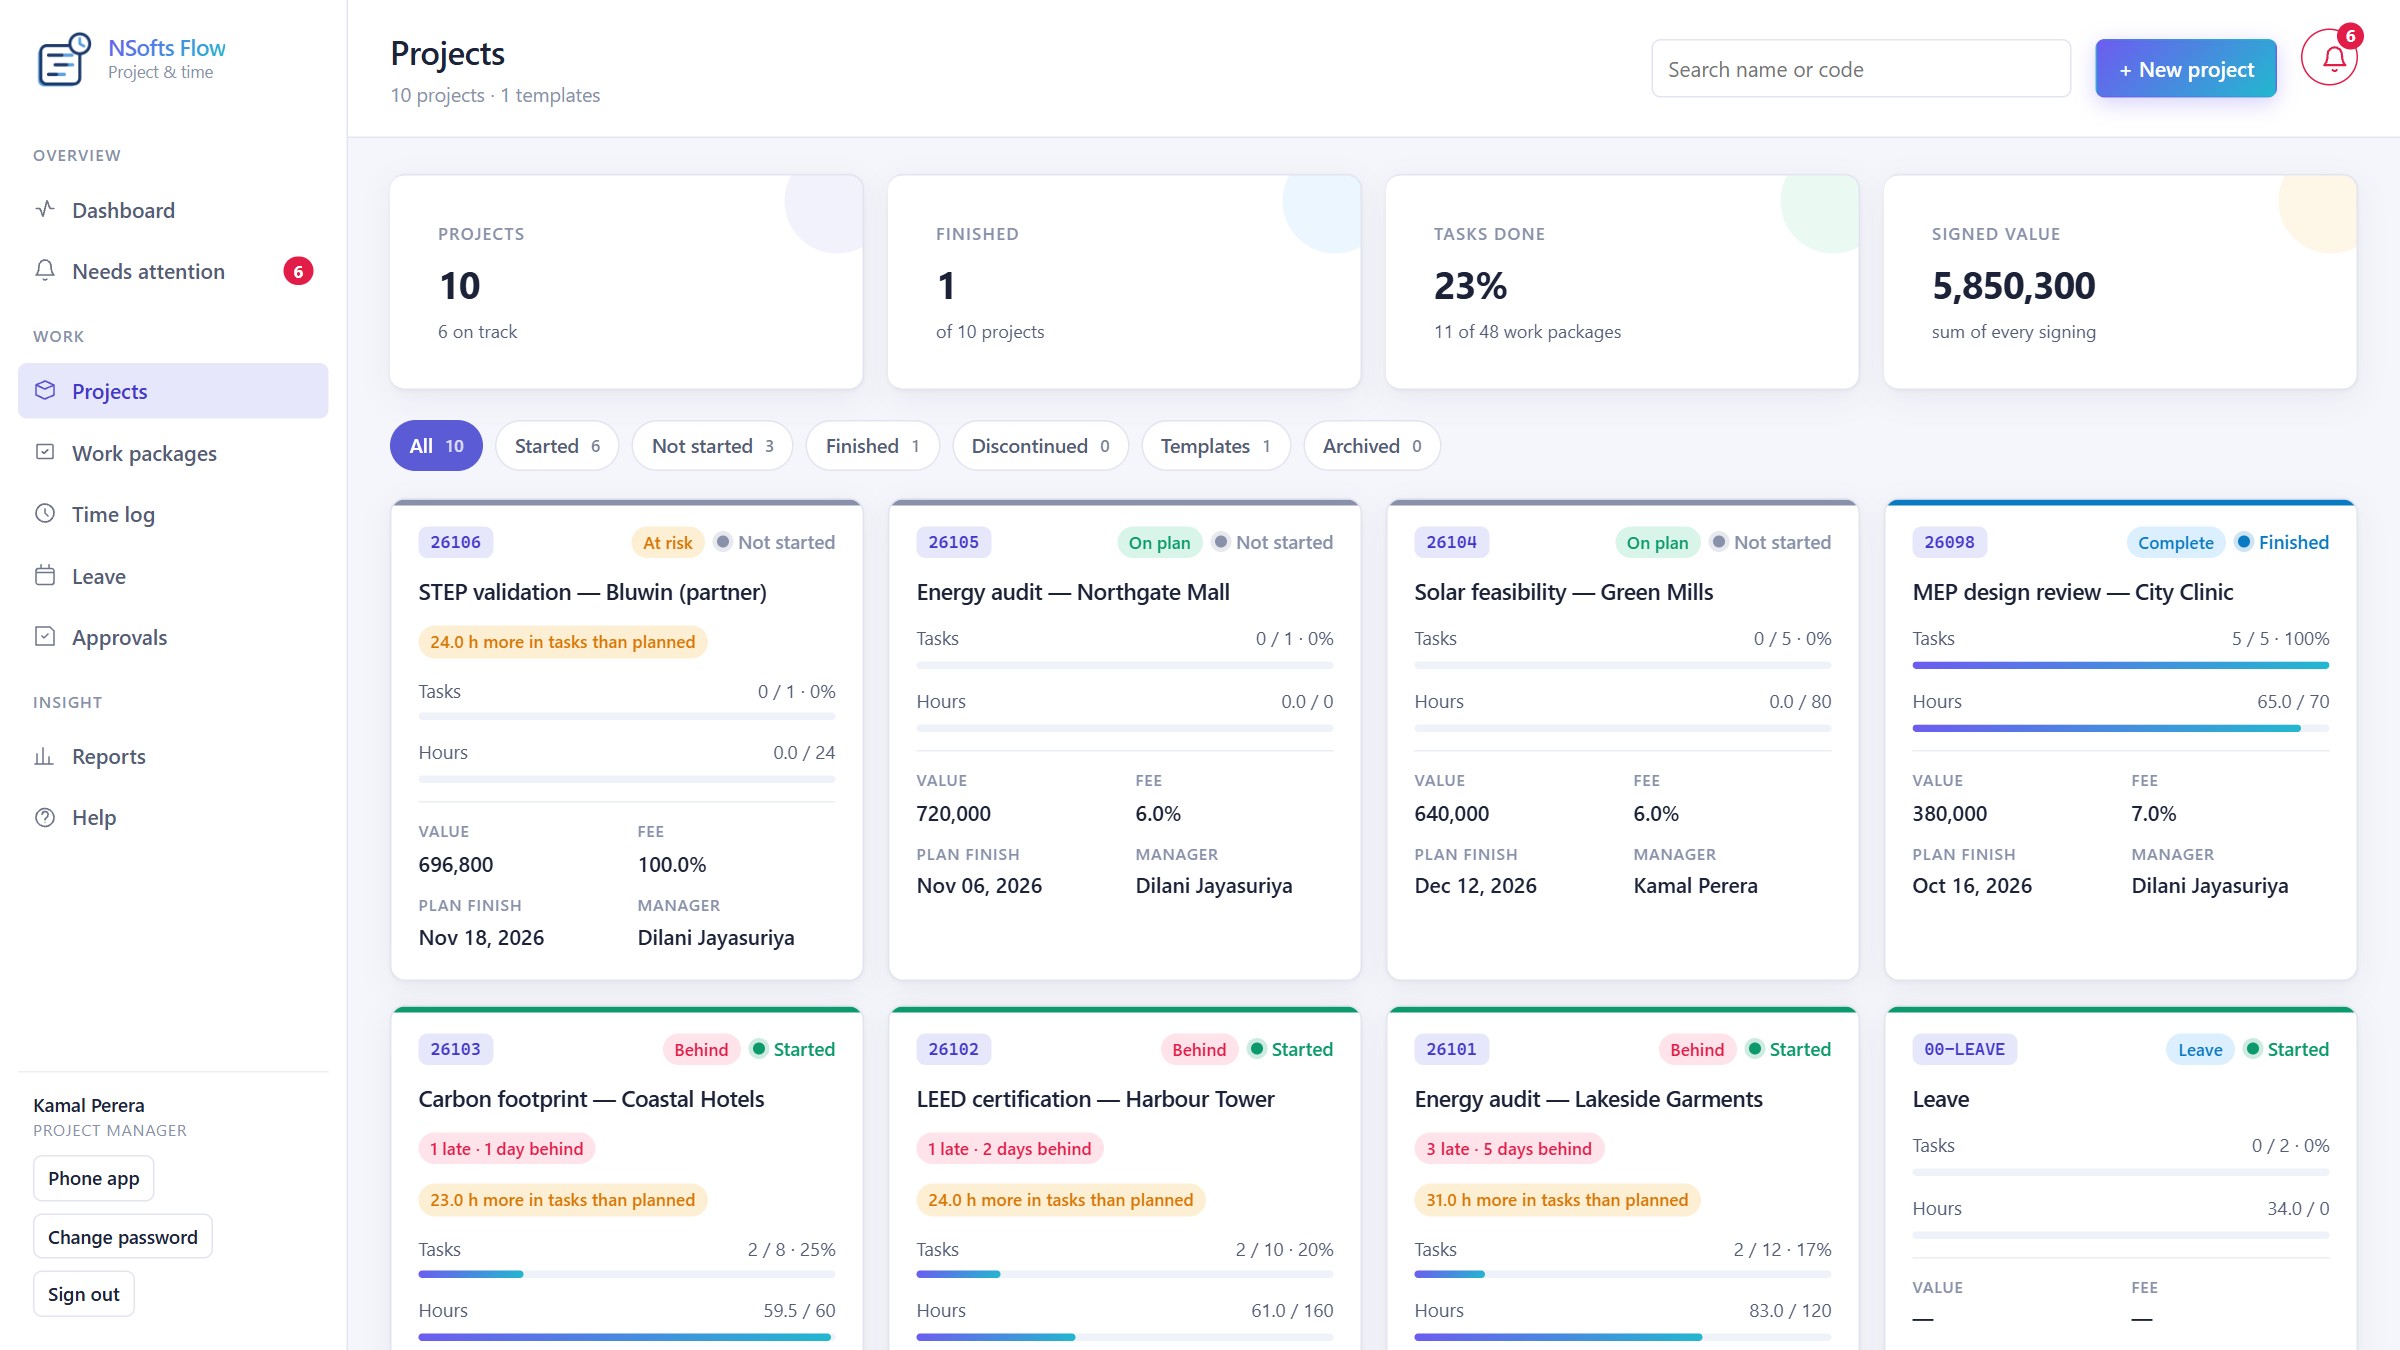The width and height of the screenshot is (2400, 1350).
Task: Click the Work packages checkbox icon
Action: point(45,453)
